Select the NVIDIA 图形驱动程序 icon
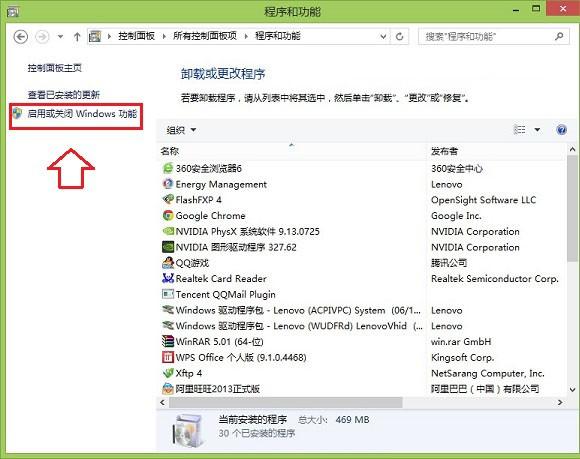The height and width of the screenshot is (459, 580). [168, 247]
